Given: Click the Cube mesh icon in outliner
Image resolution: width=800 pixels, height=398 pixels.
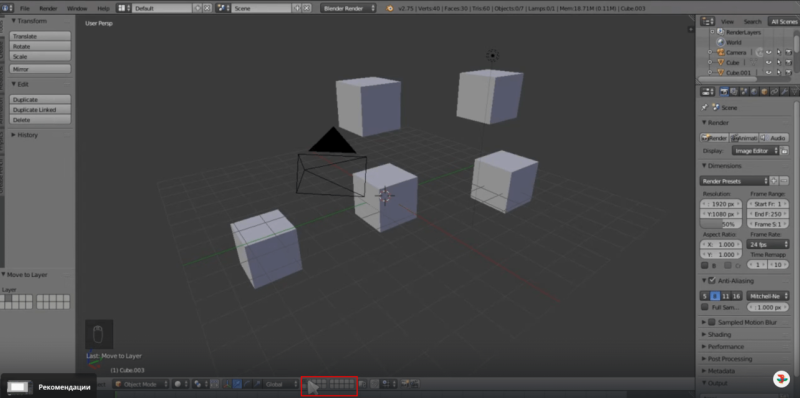Looking at the screenshot, I should (720, 63).
